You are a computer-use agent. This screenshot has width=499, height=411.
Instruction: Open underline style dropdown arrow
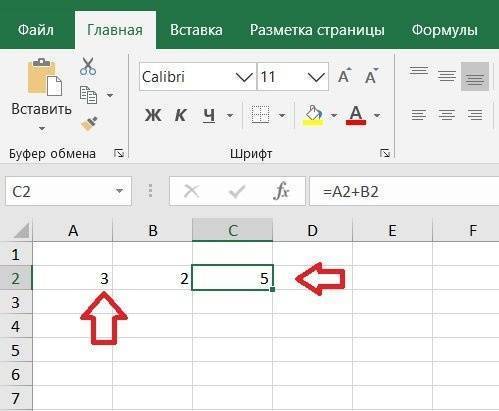(x=230, y=116)
